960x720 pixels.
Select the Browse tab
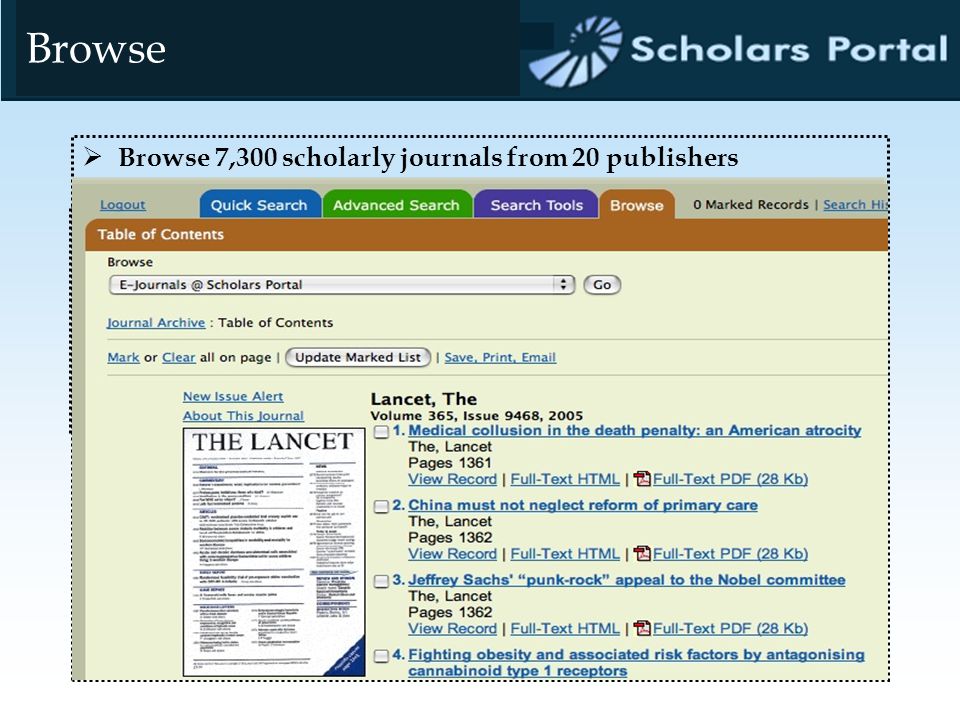click(637, 205)
